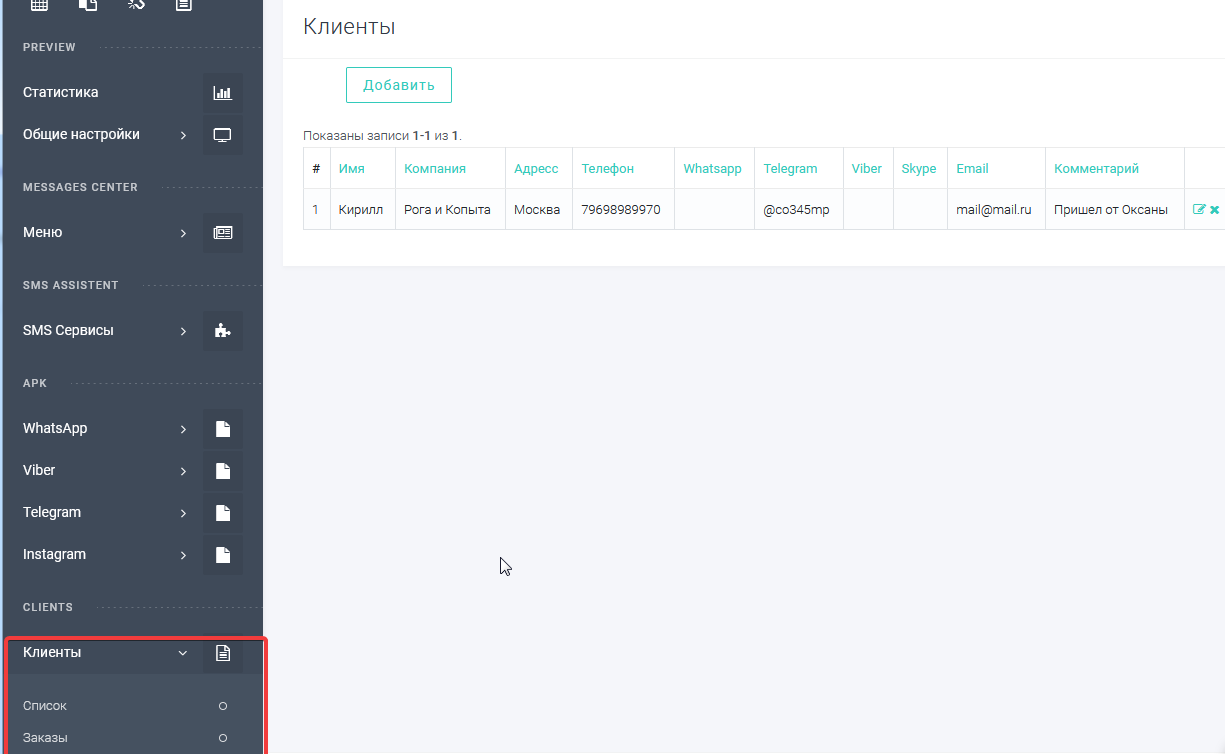The image size is (1225, 754).
Task: Click the puzzle piece icon beside SMS Сервисы
Action: (222, 331)
